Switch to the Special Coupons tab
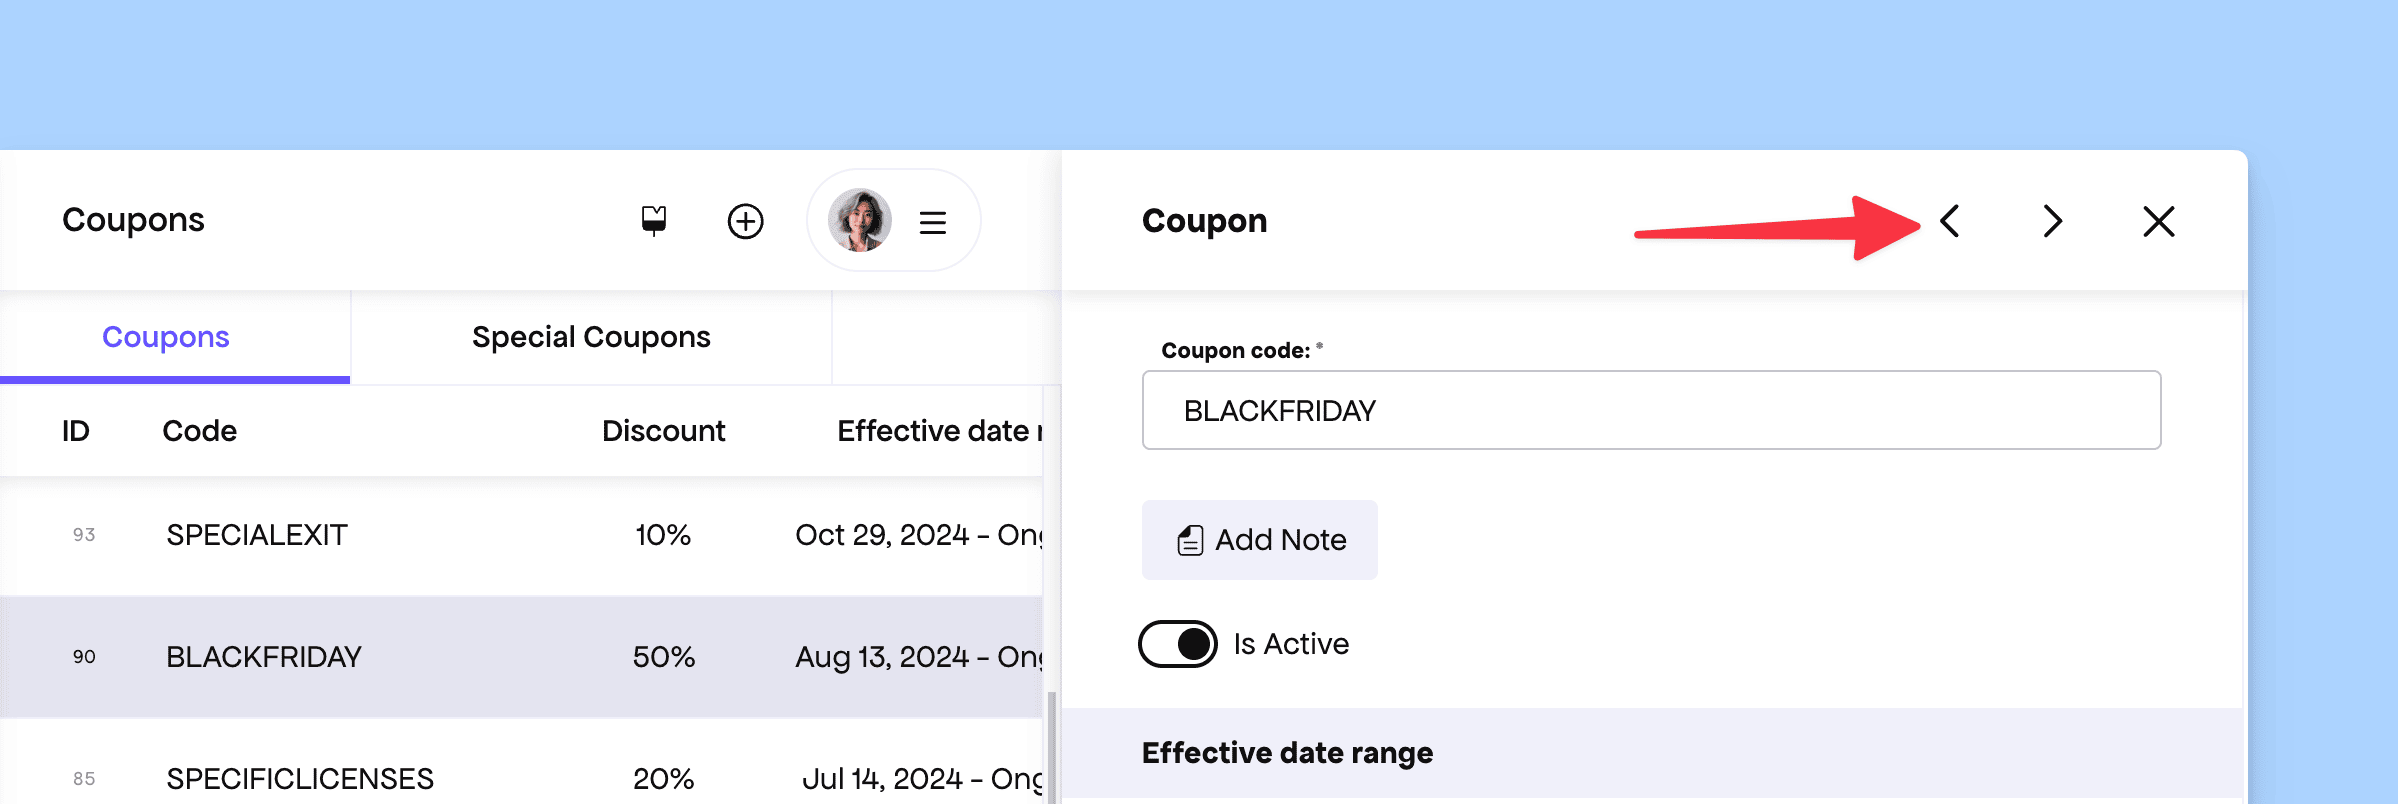The width and height of the screenshot is (2398, 804). [591, 337]
